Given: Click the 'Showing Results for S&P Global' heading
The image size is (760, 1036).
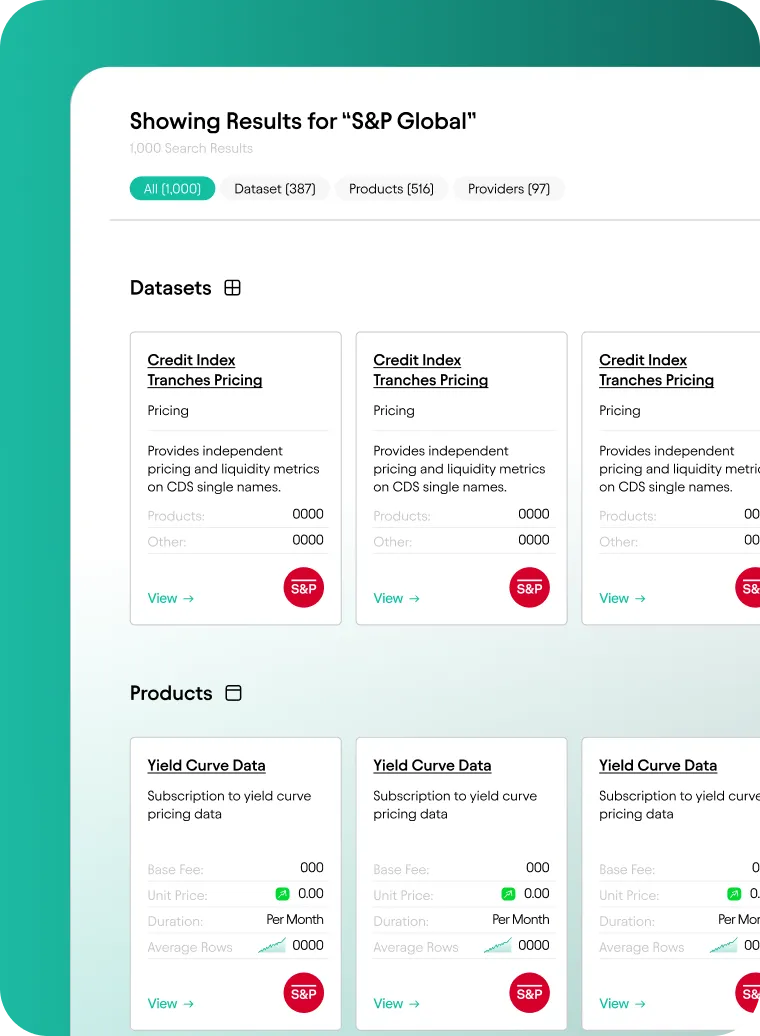Looking at the screenshot, I should coord(303,121).
